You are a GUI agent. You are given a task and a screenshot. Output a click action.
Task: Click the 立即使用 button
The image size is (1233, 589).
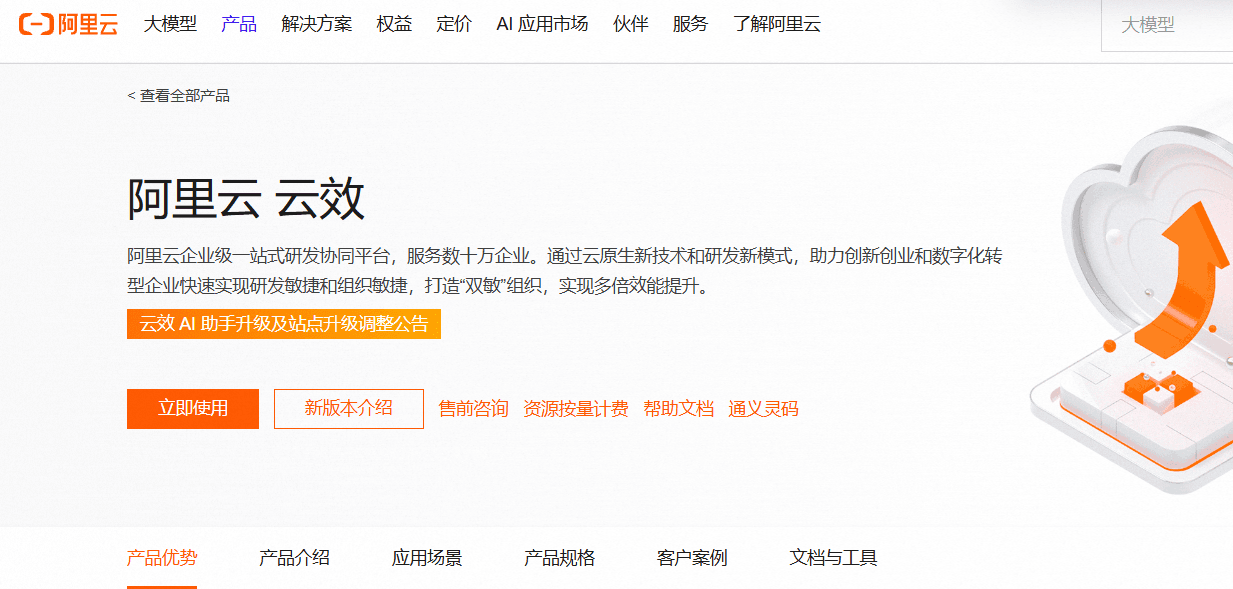pos(193,408)
